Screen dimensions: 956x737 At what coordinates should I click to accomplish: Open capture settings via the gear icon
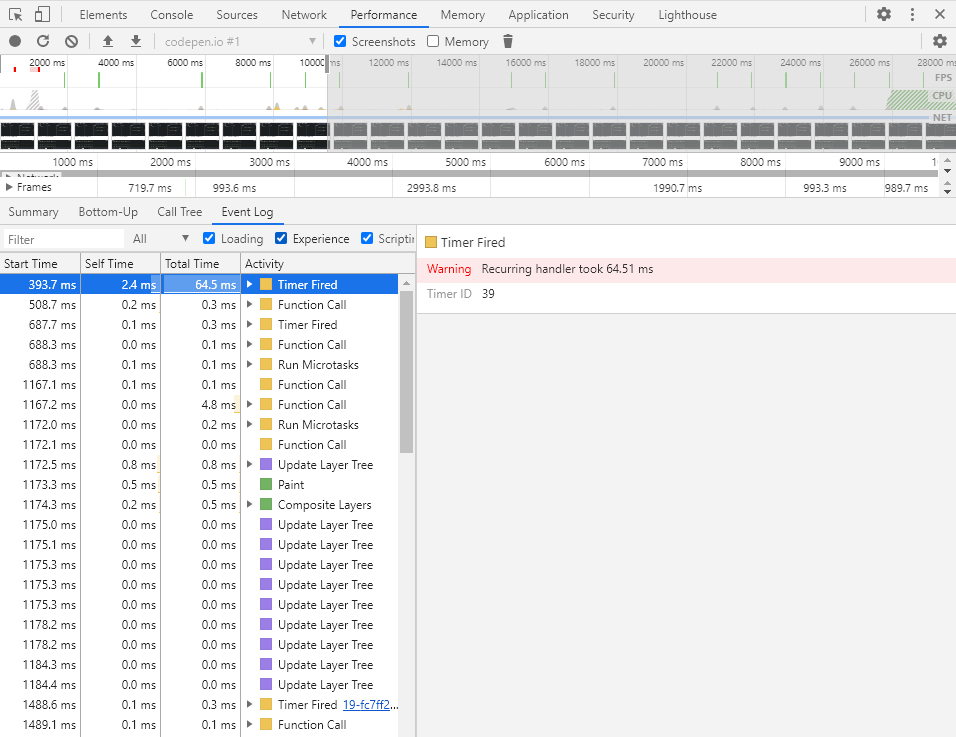940,41
